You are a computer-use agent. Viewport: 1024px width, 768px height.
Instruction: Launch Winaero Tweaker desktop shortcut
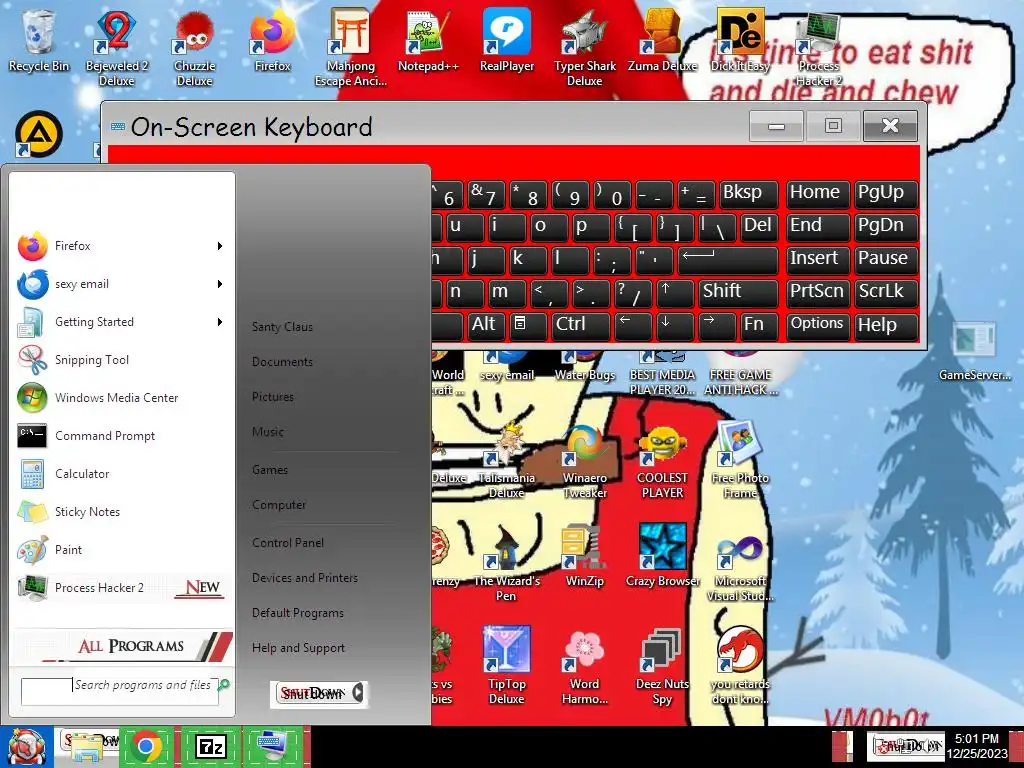tap(584, 461)
